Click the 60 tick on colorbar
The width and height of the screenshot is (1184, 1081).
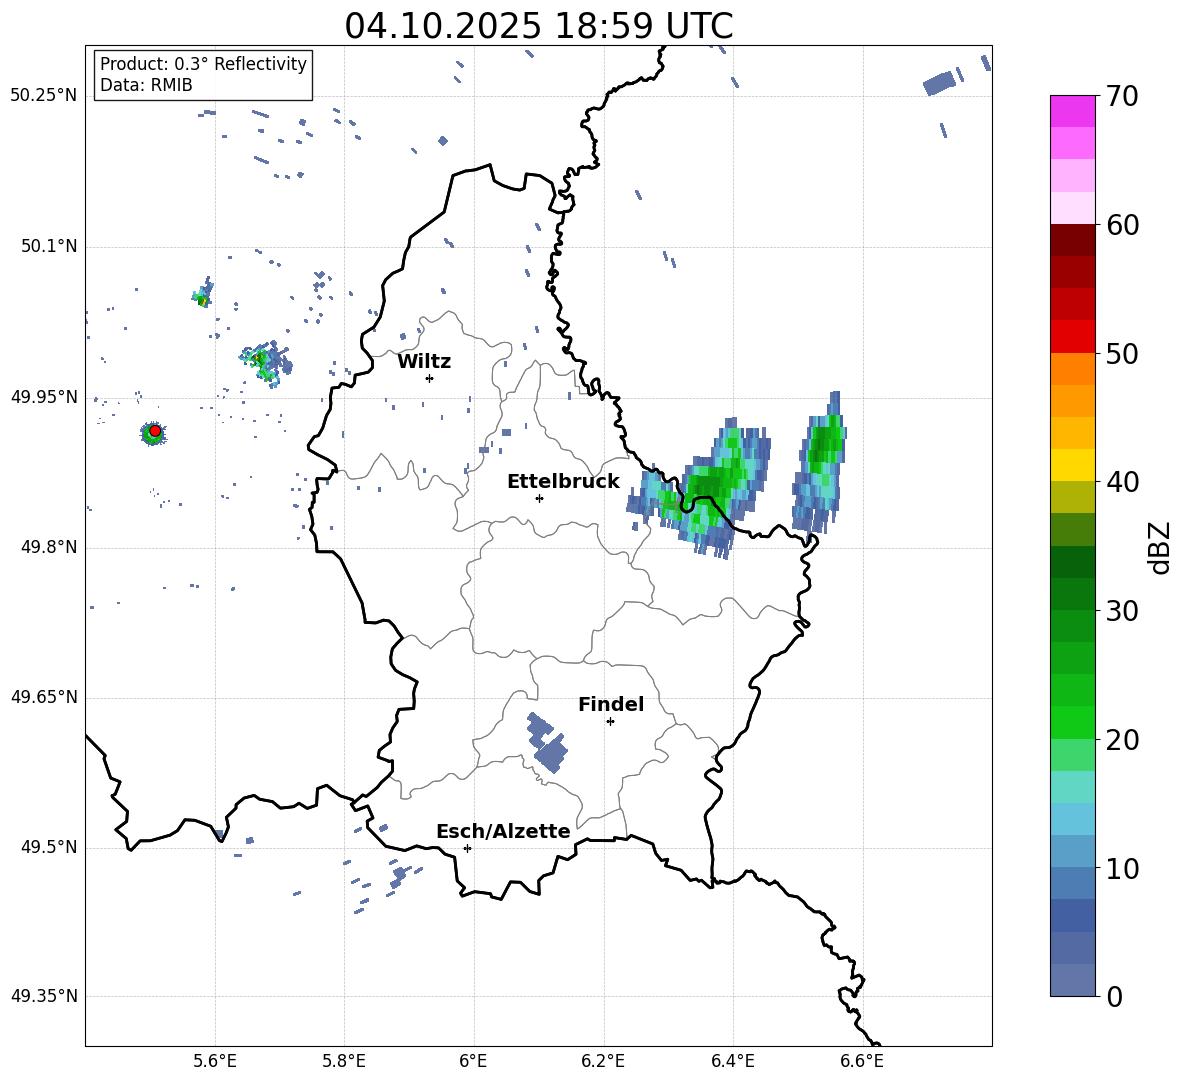pos(1122,225)
